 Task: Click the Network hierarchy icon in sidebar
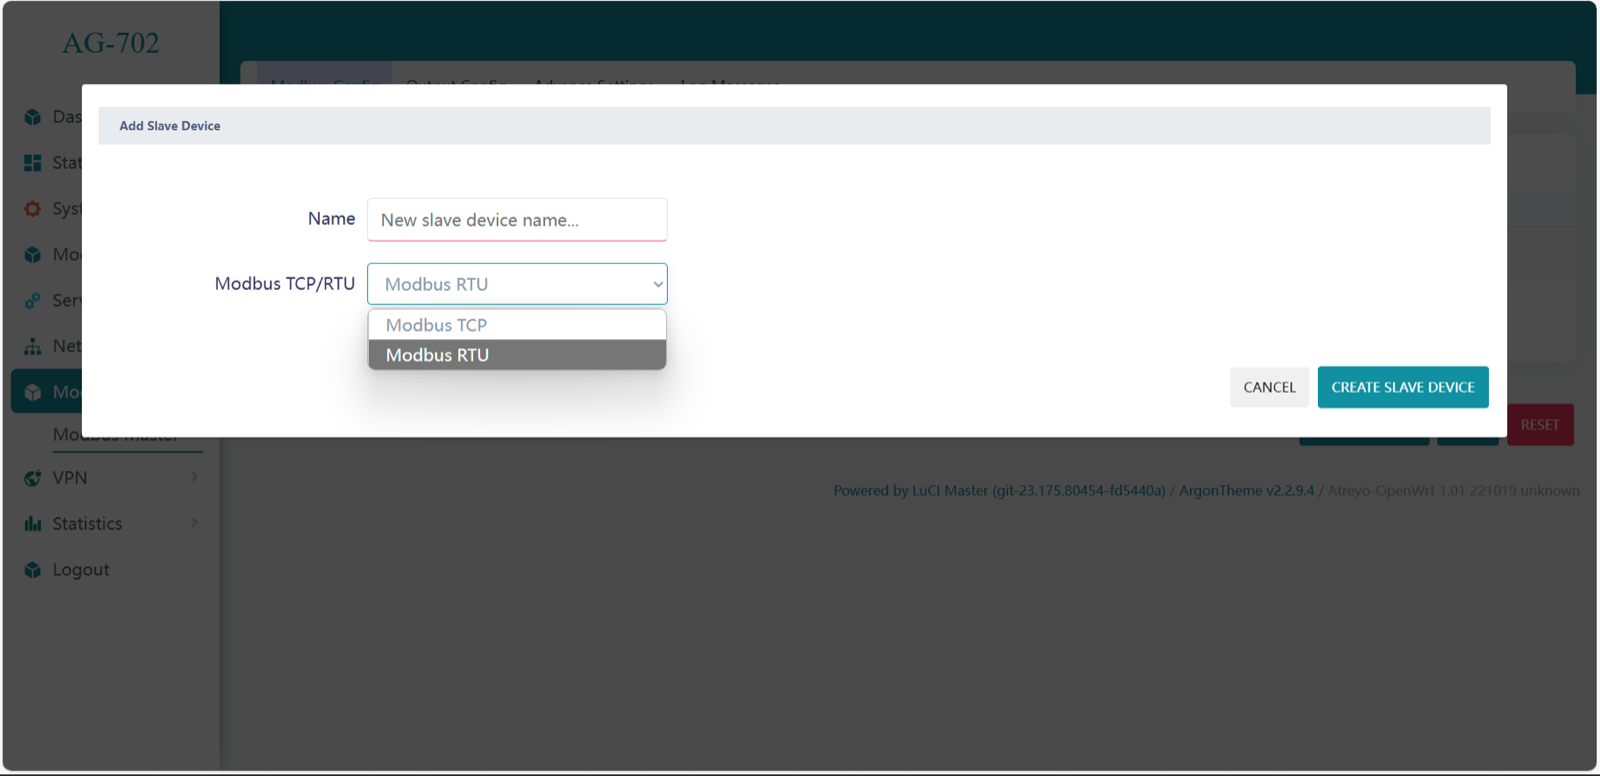coord(33,346)
